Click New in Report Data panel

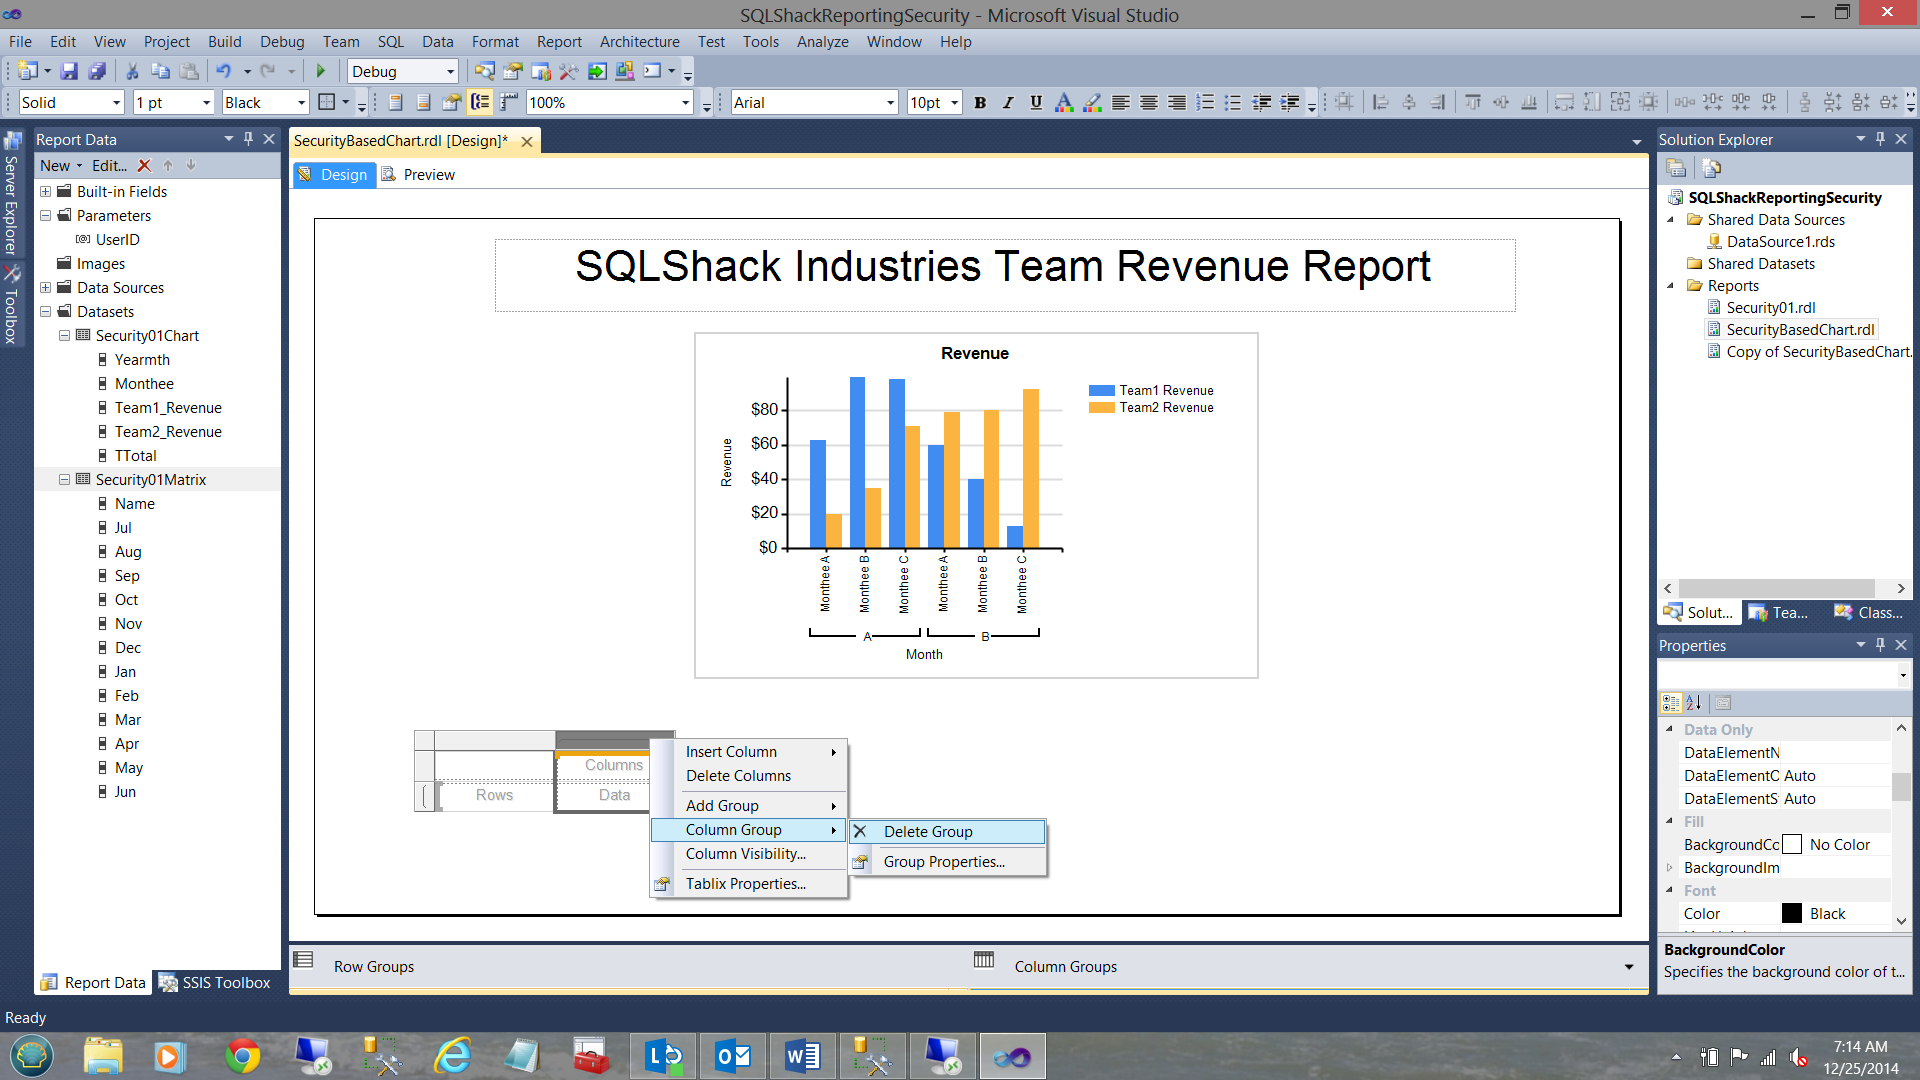[55, 166]
